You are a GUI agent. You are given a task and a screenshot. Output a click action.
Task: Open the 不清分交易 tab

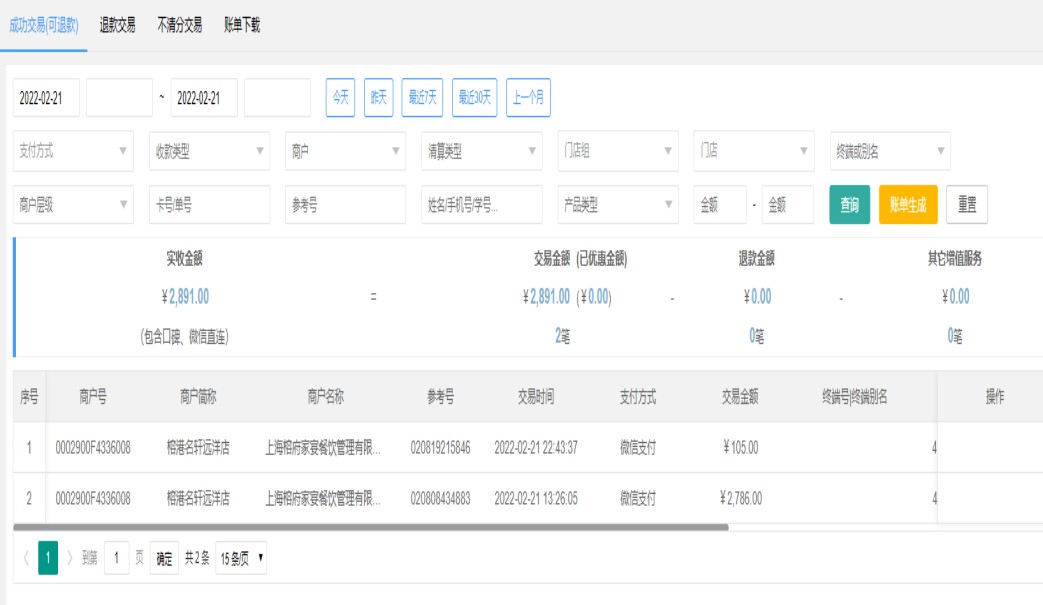(x=179, y=26)
